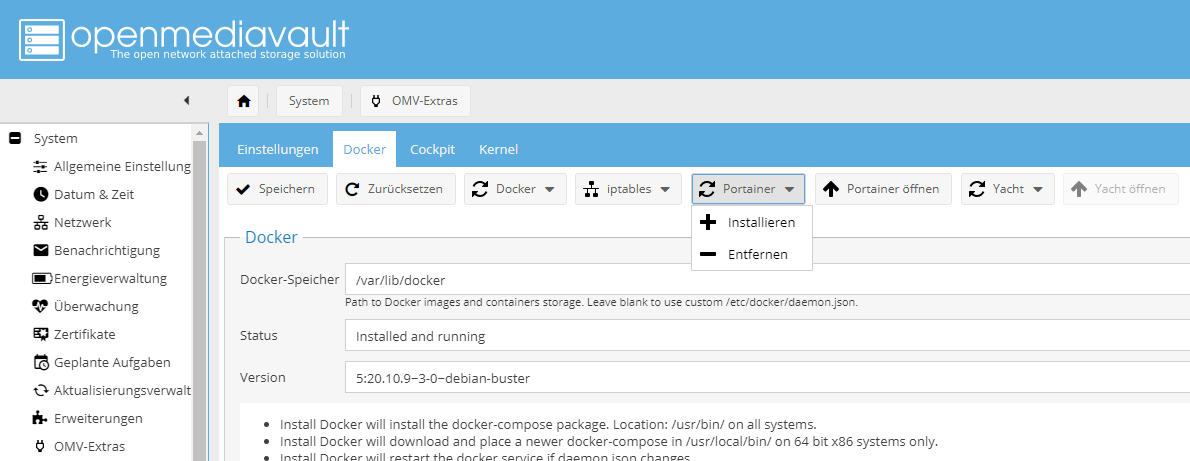Open the iptables dropdown menu
Screen dimensions: 1190x461
(628, 189)
